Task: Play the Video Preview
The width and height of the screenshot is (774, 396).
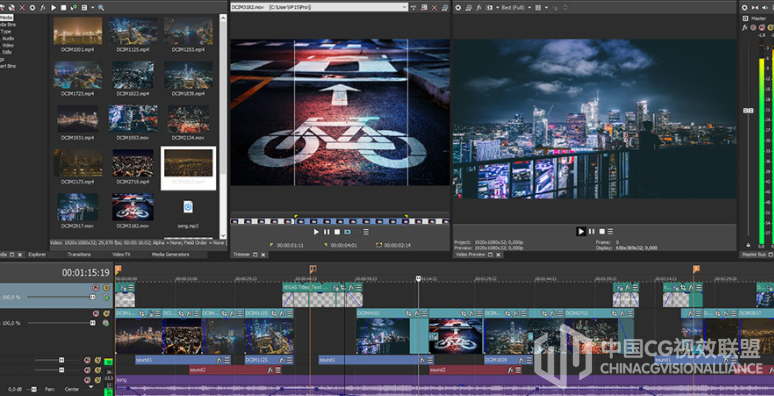Action: [x=581, y=231]
